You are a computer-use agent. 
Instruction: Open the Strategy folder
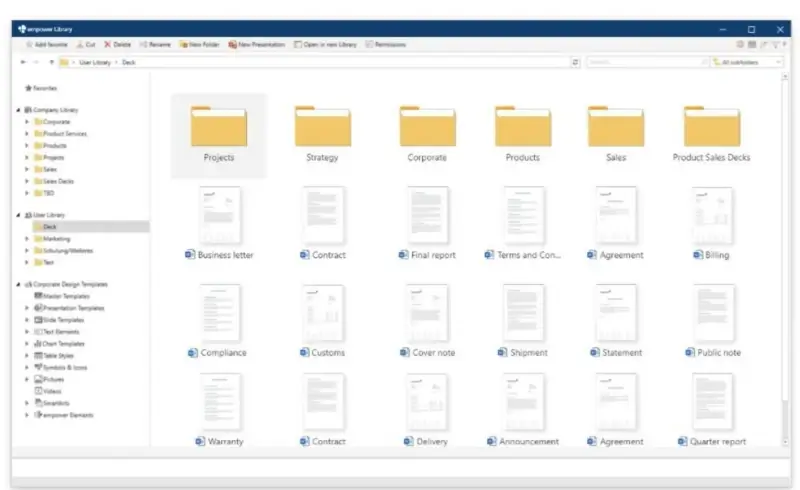pos(322,134)
